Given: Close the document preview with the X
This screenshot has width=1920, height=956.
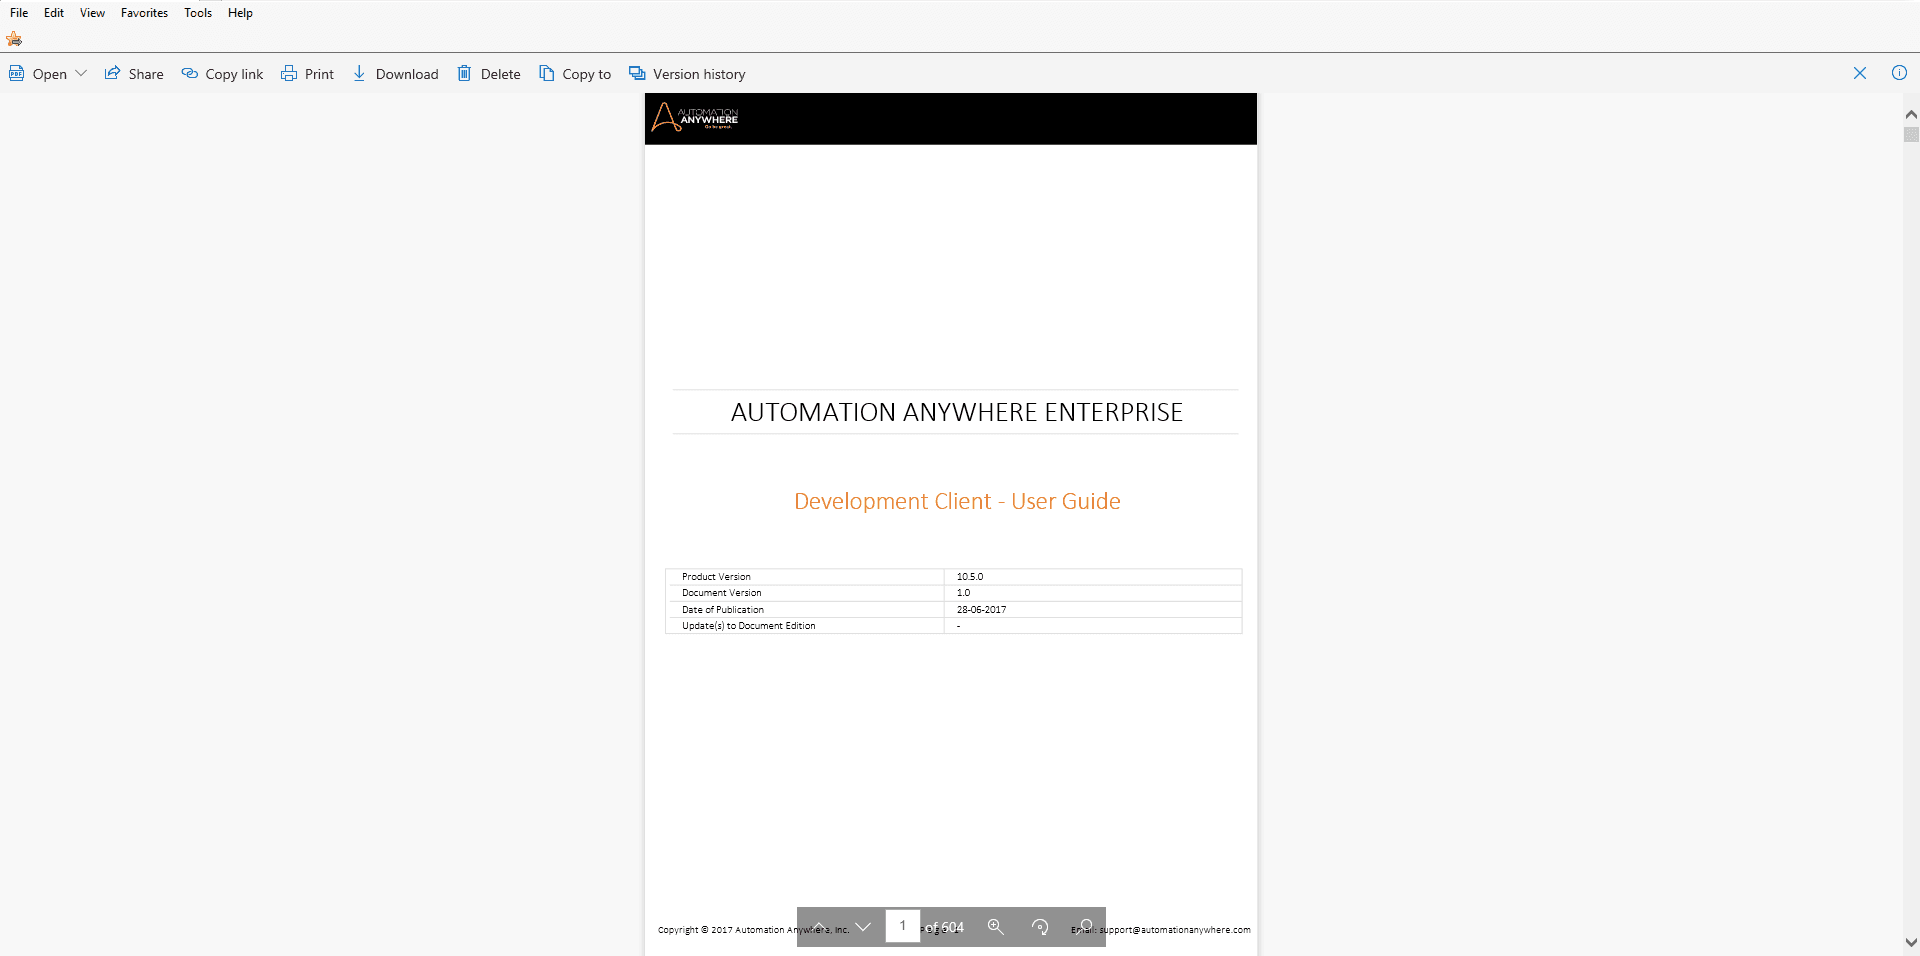Looking at the screenshot, I should (x=1860, y=73).
